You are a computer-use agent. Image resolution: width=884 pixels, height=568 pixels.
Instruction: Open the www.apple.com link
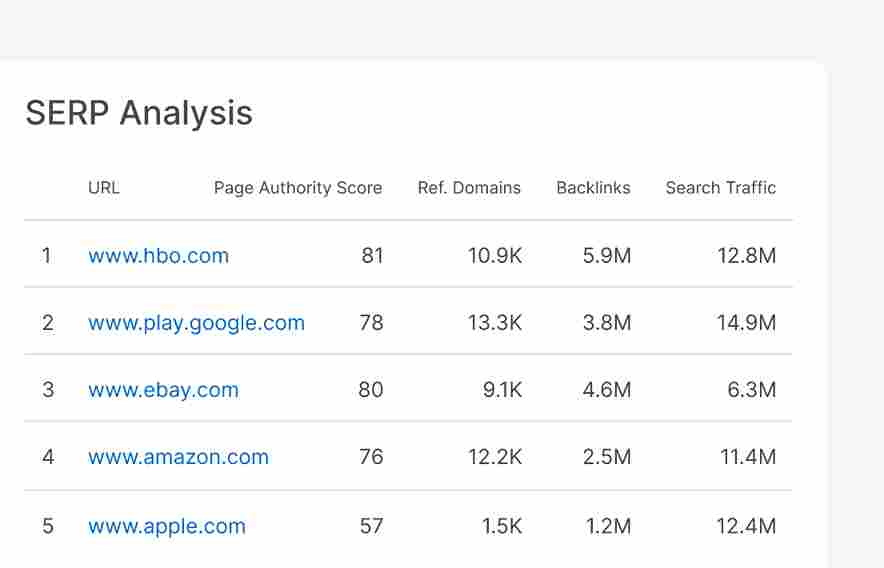click(167, 526)
